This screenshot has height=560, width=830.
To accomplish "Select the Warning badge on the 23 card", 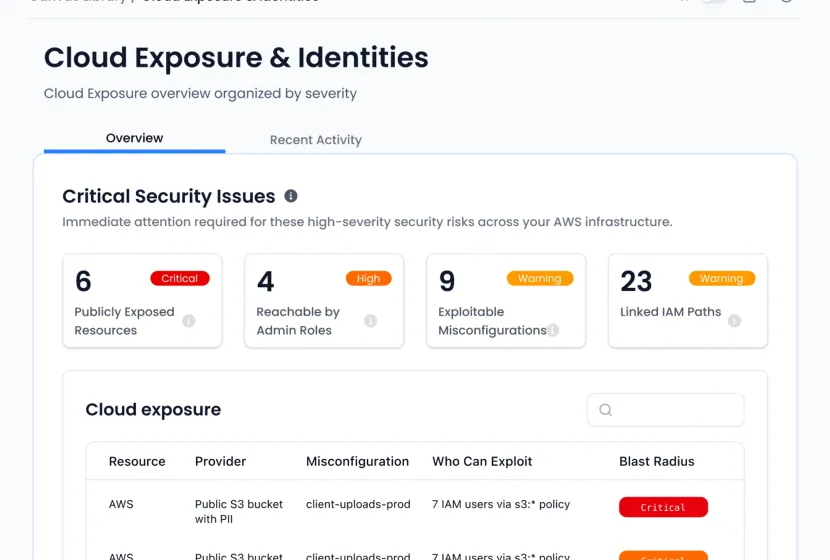I will coord(721,278).
